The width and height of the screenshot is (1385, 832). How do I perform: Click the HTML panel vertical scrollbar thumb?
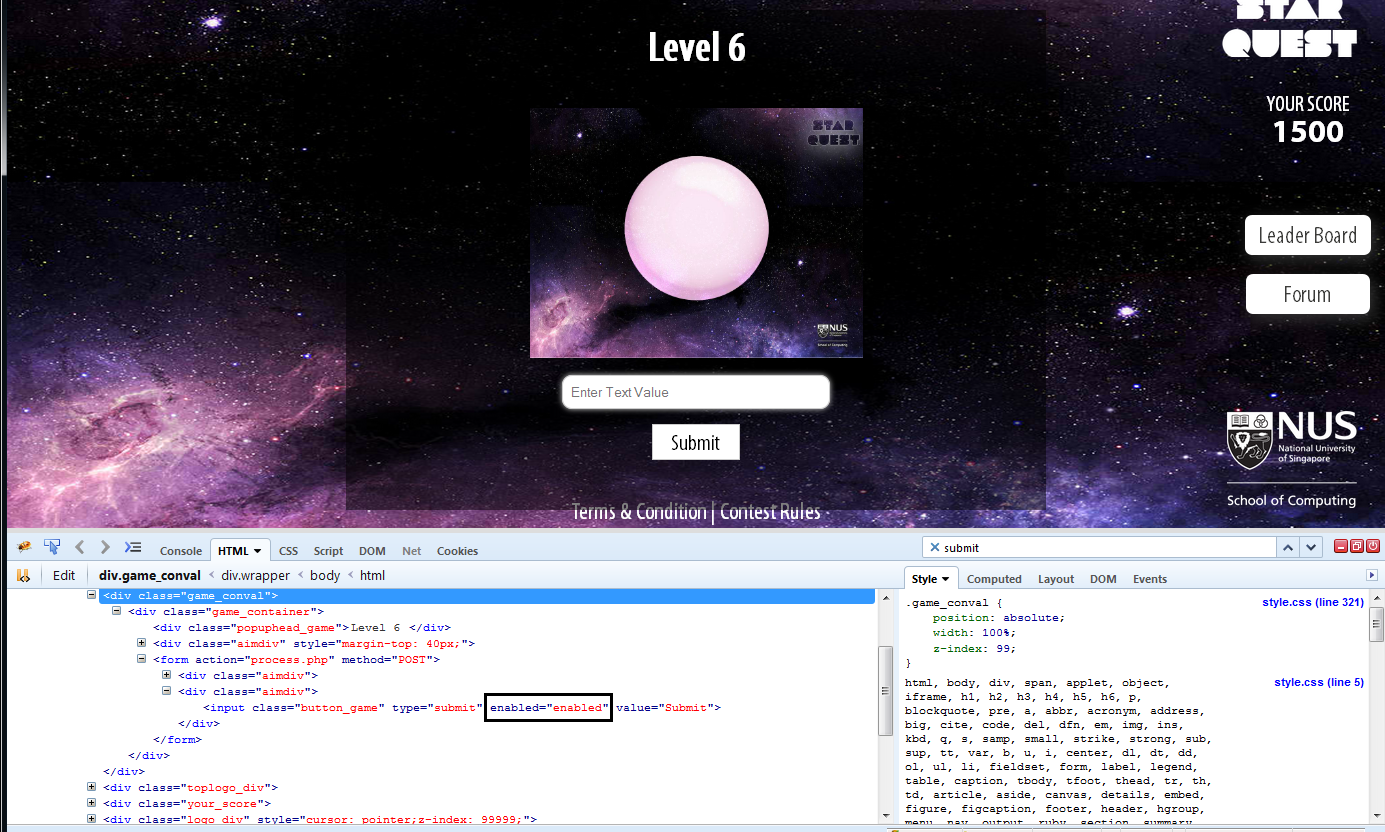(884, 691)
